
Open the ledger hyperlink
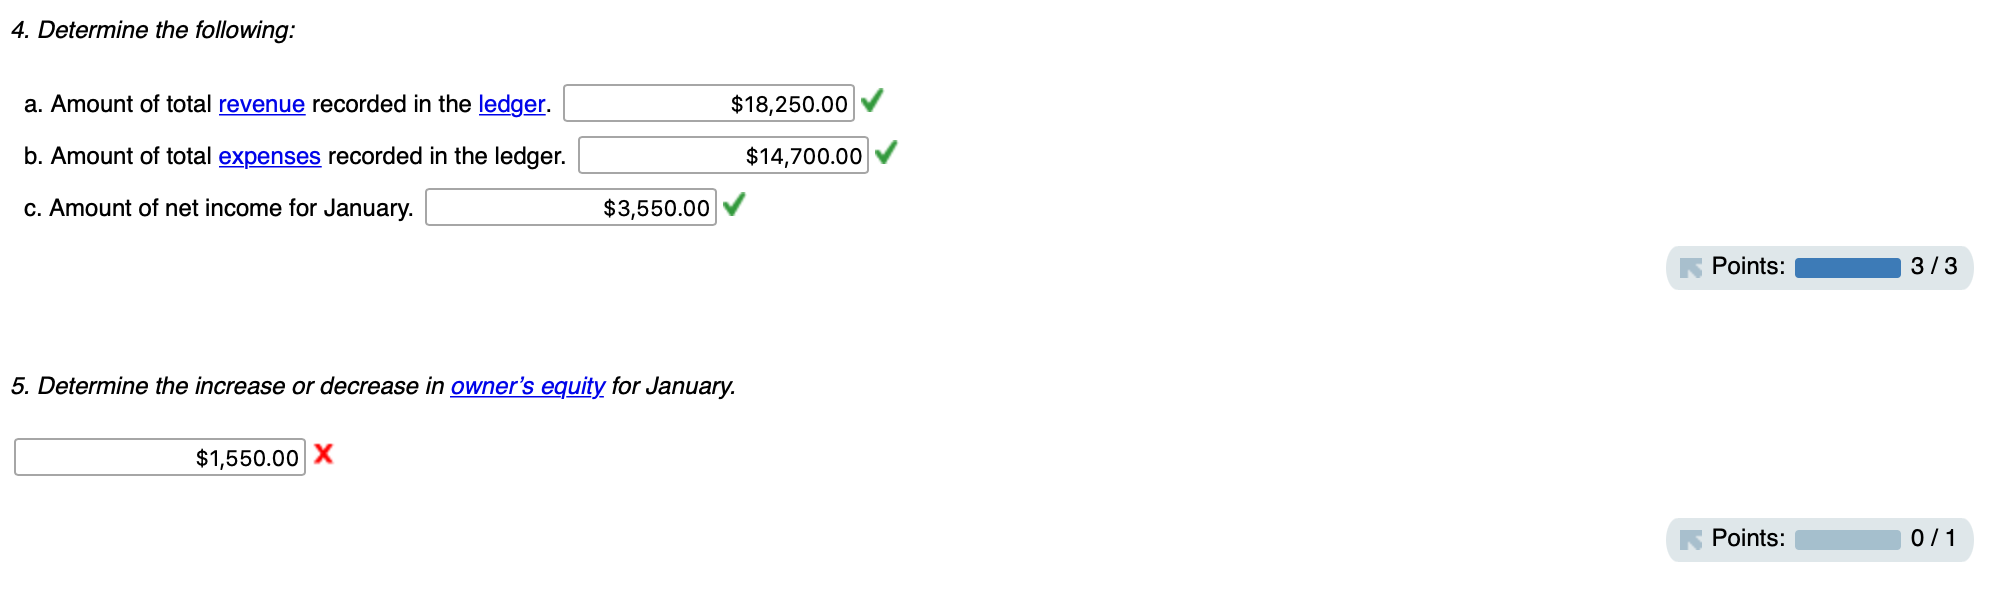[511, 104]
